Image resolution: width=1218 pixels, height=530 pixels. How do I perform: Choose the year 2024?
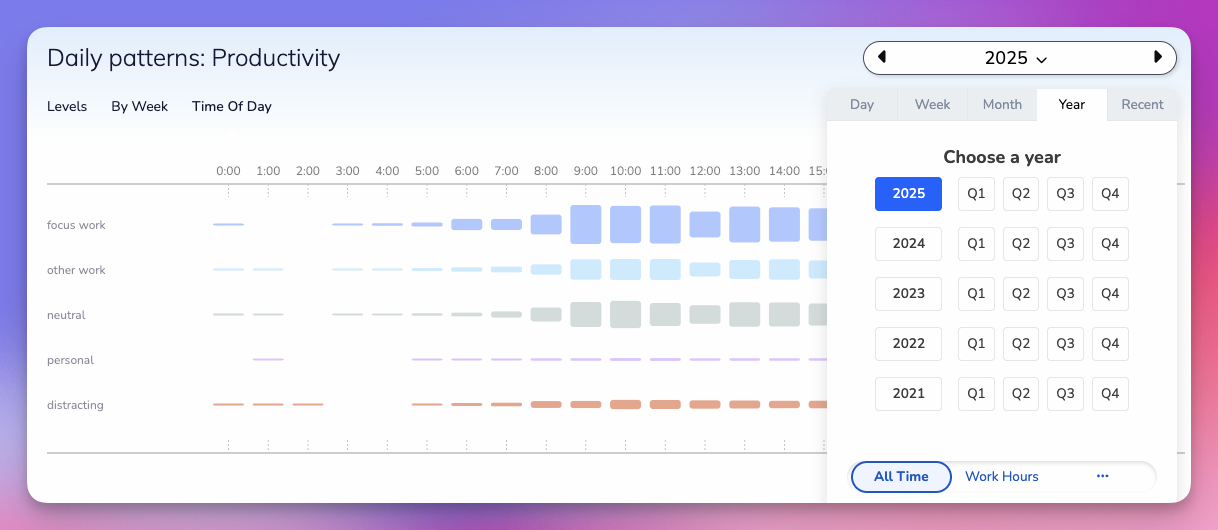click(x=908, y=244)
